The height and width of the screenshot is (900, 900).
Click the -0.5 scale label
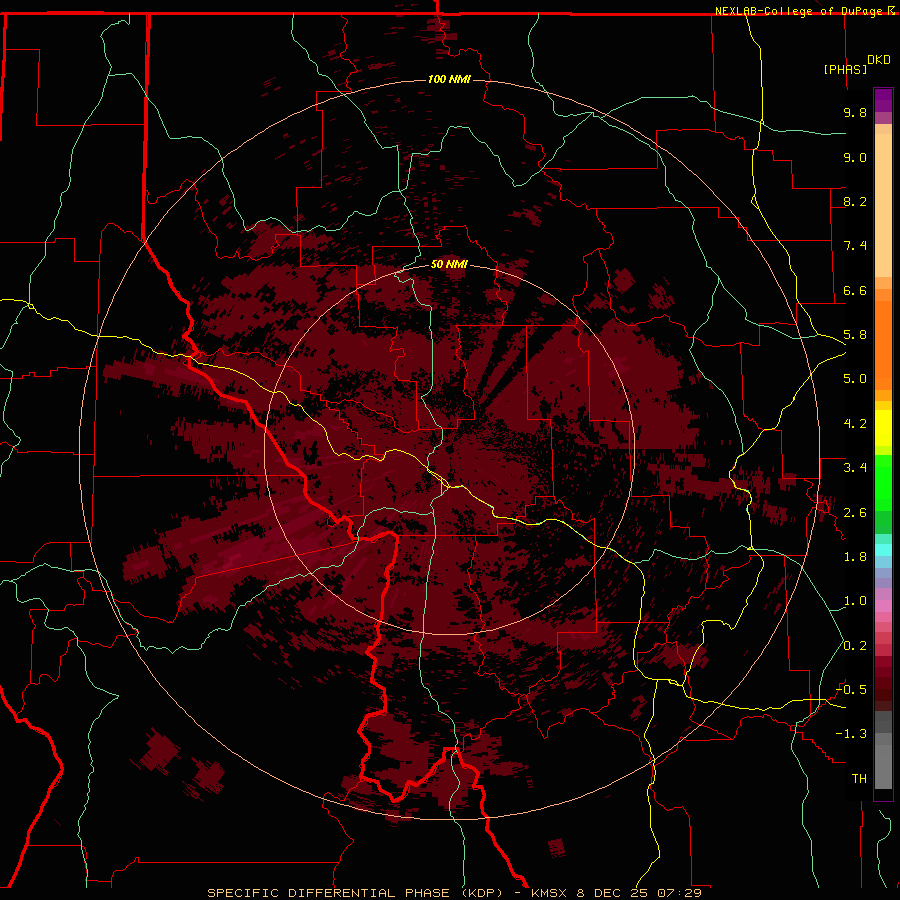(x=851, y=690)
